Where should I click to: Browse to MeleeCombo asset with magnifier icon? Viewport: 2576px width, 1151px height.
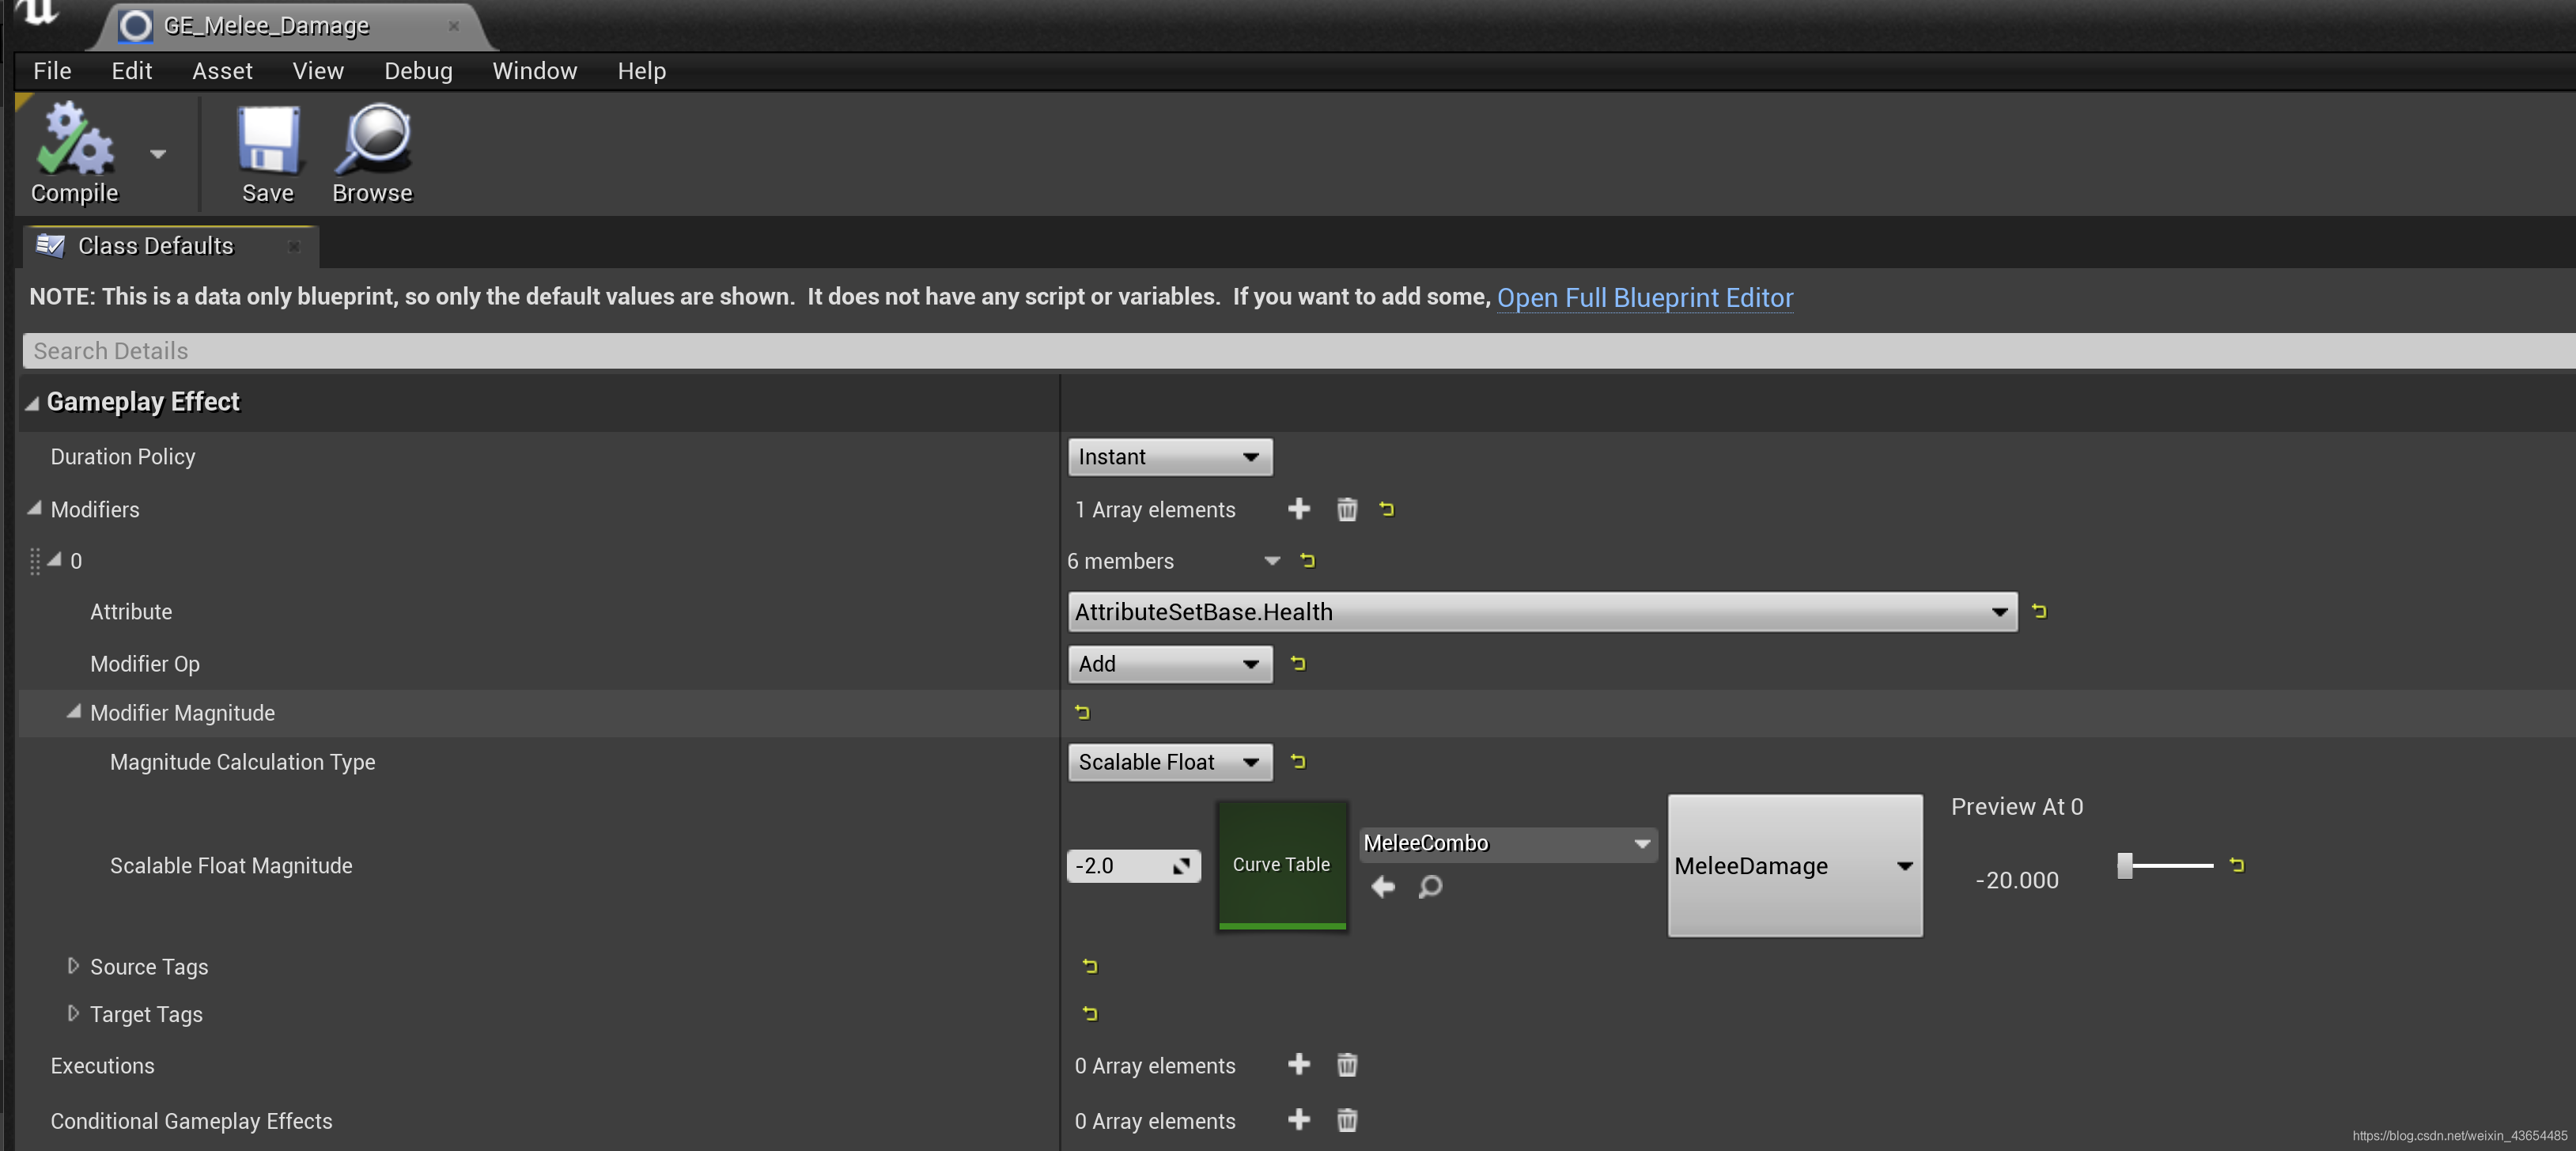(x=1430, y=886)
